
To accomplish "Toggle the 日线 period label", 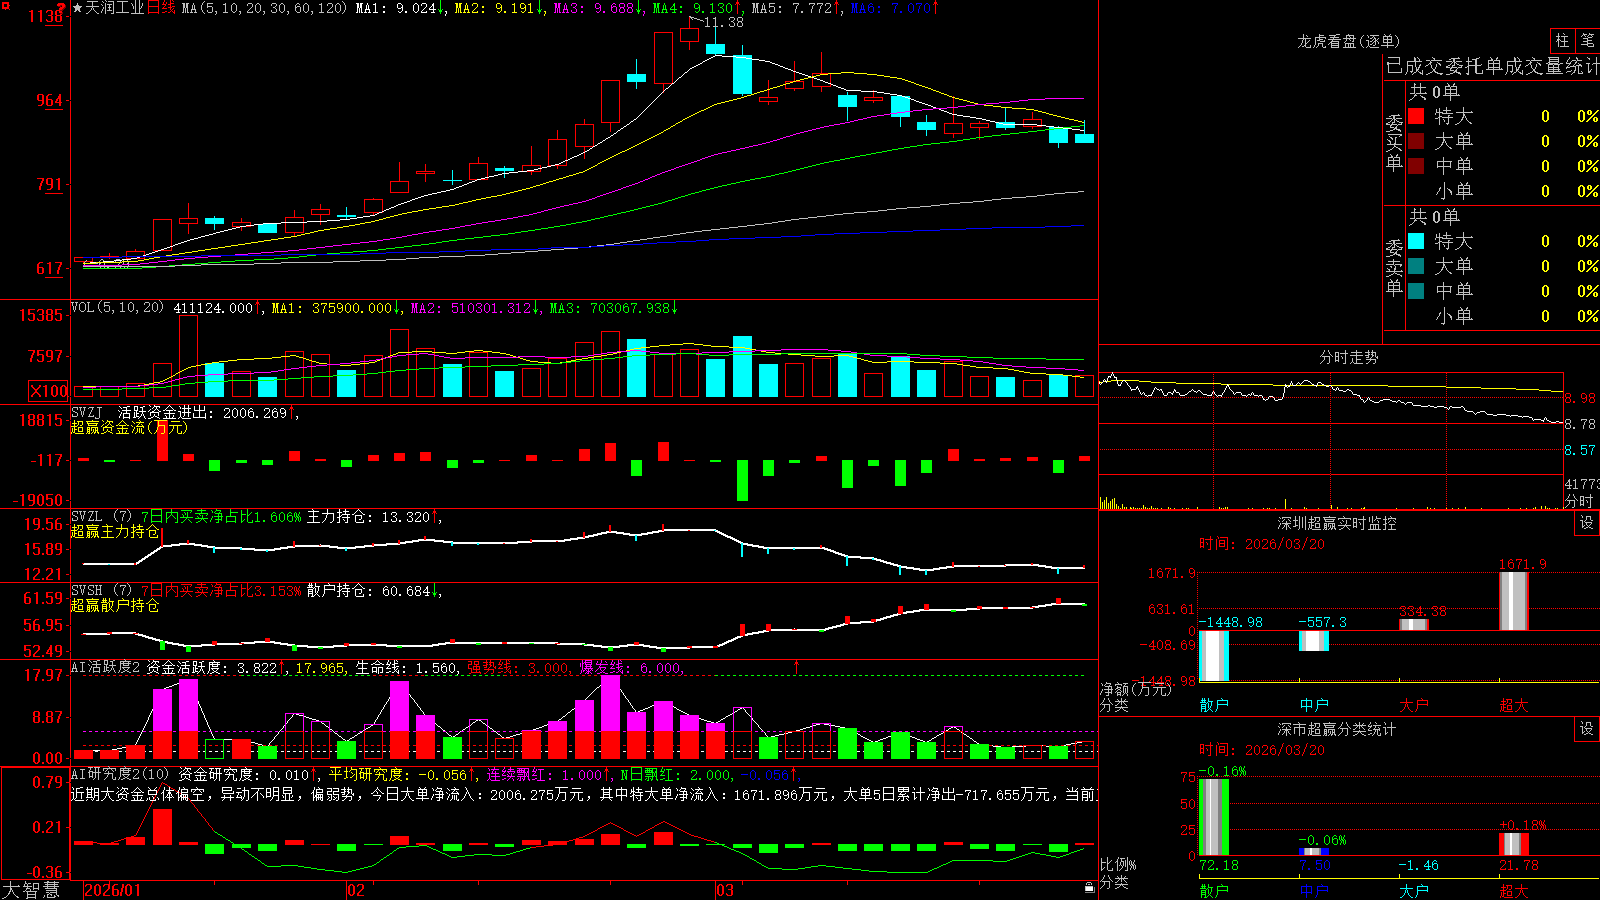I will (x=161, y=8).
